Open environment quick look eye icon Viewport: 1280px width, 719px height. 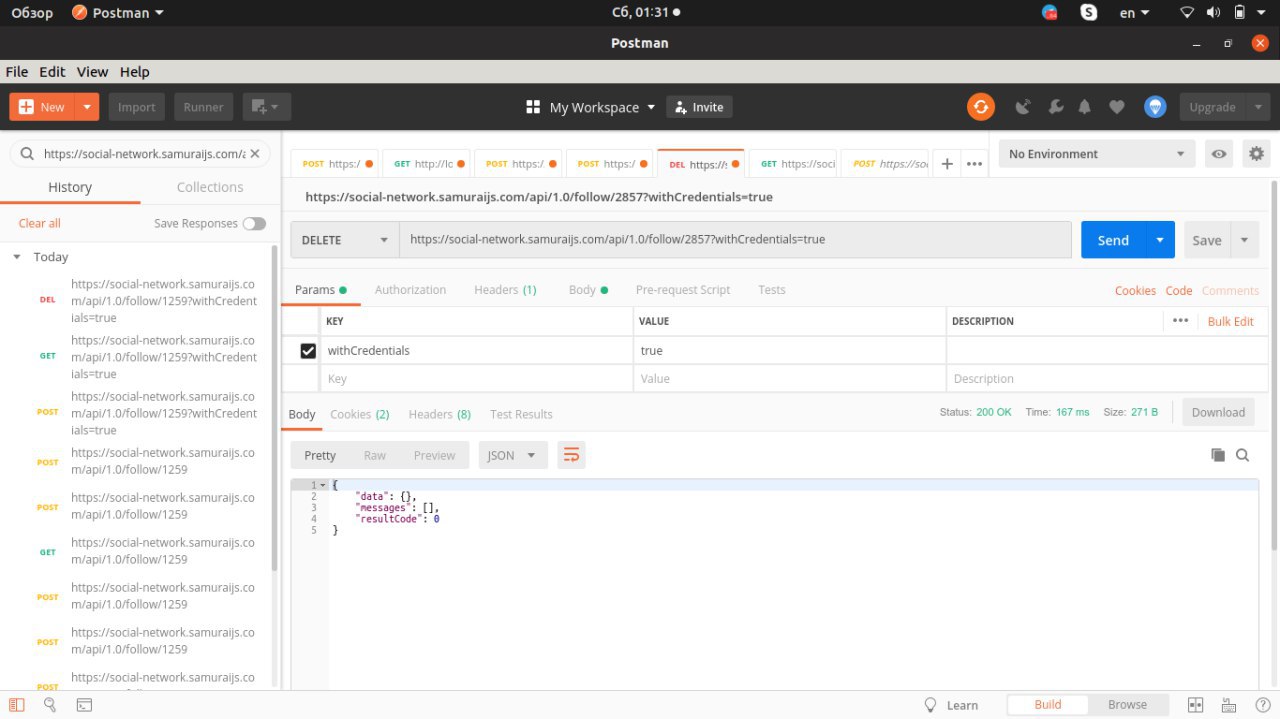(x=1219, y=154)
